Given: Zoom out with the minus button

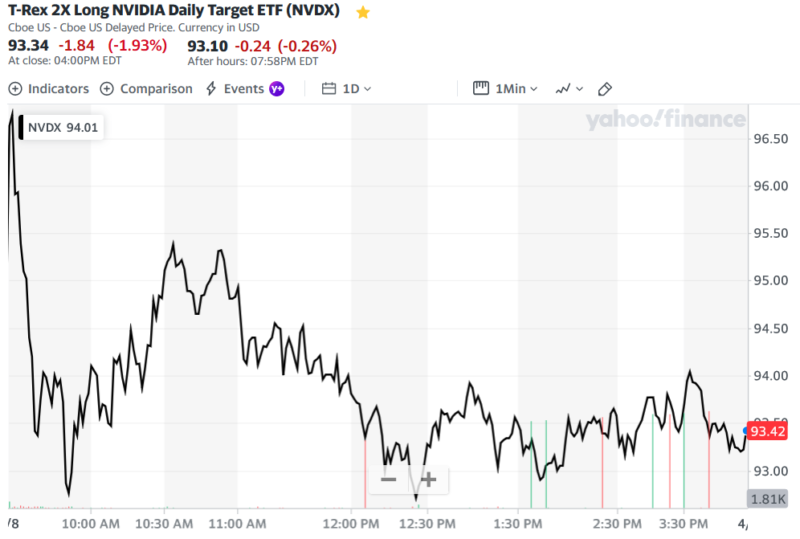Looking at the screenshot, I should tap(389, 479).
